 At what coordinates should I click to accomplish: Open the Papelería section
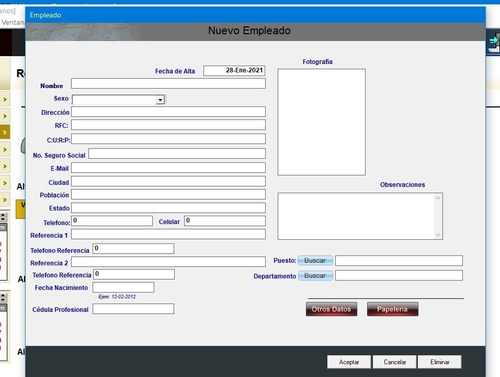click(x=392, y=309)
